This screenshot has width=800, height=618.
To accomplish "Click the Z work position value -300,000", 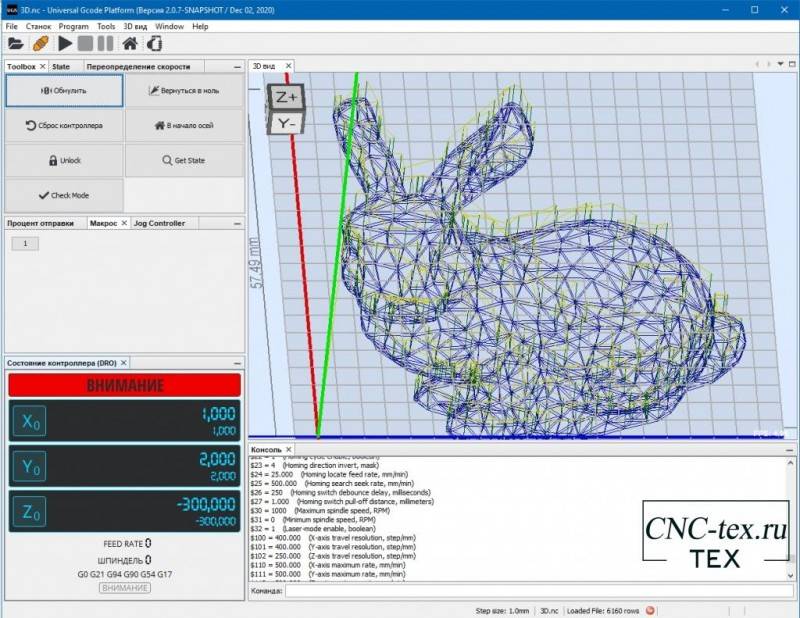I will (x=206, y=504).
